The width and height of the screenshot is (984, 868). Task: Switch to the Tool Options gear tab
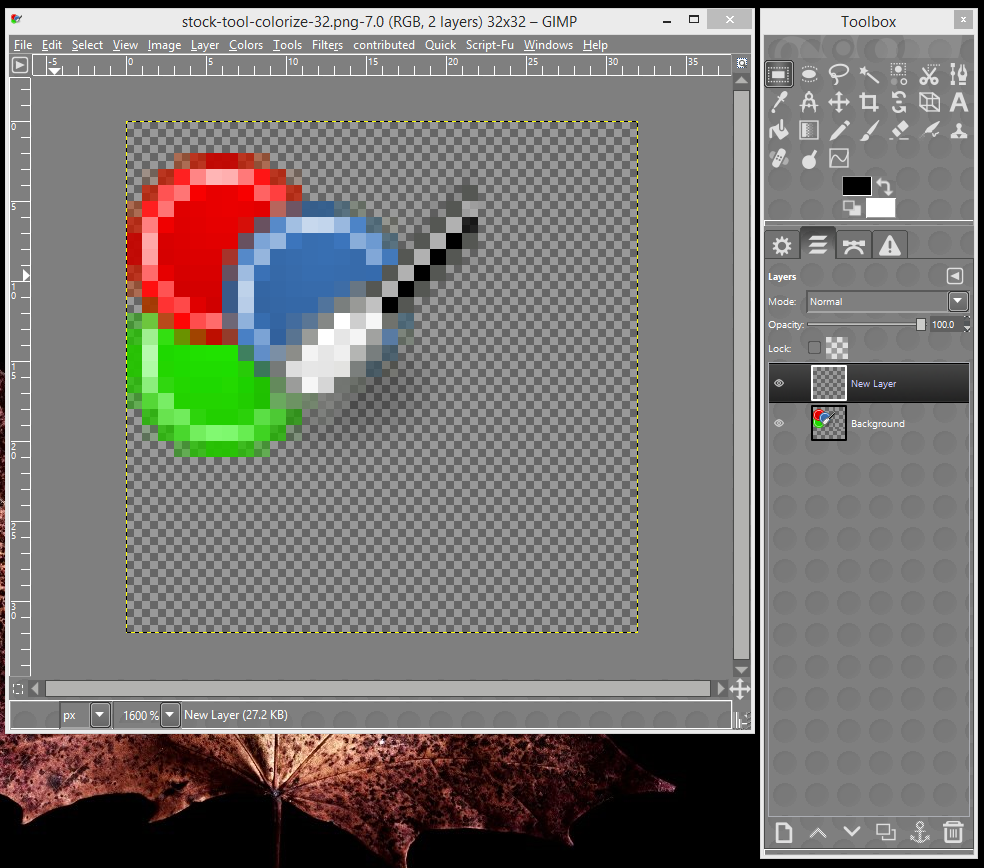point(782,245)
